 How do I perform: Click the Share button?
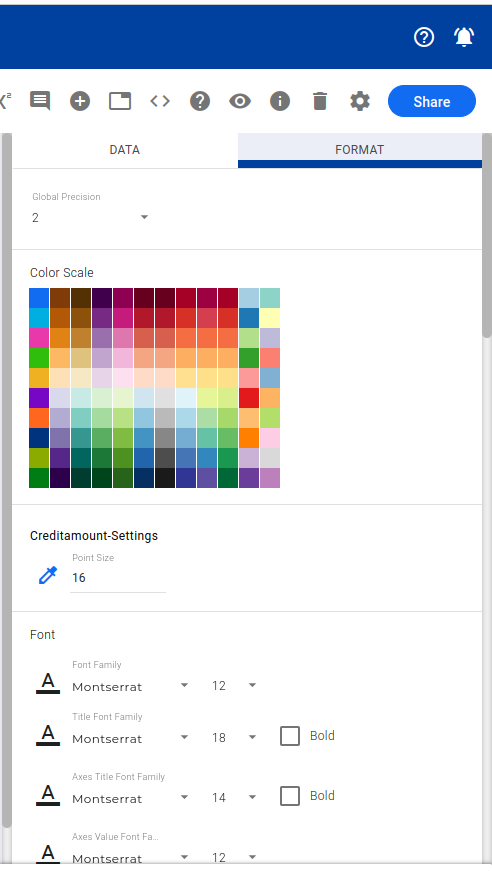[431, 101]
